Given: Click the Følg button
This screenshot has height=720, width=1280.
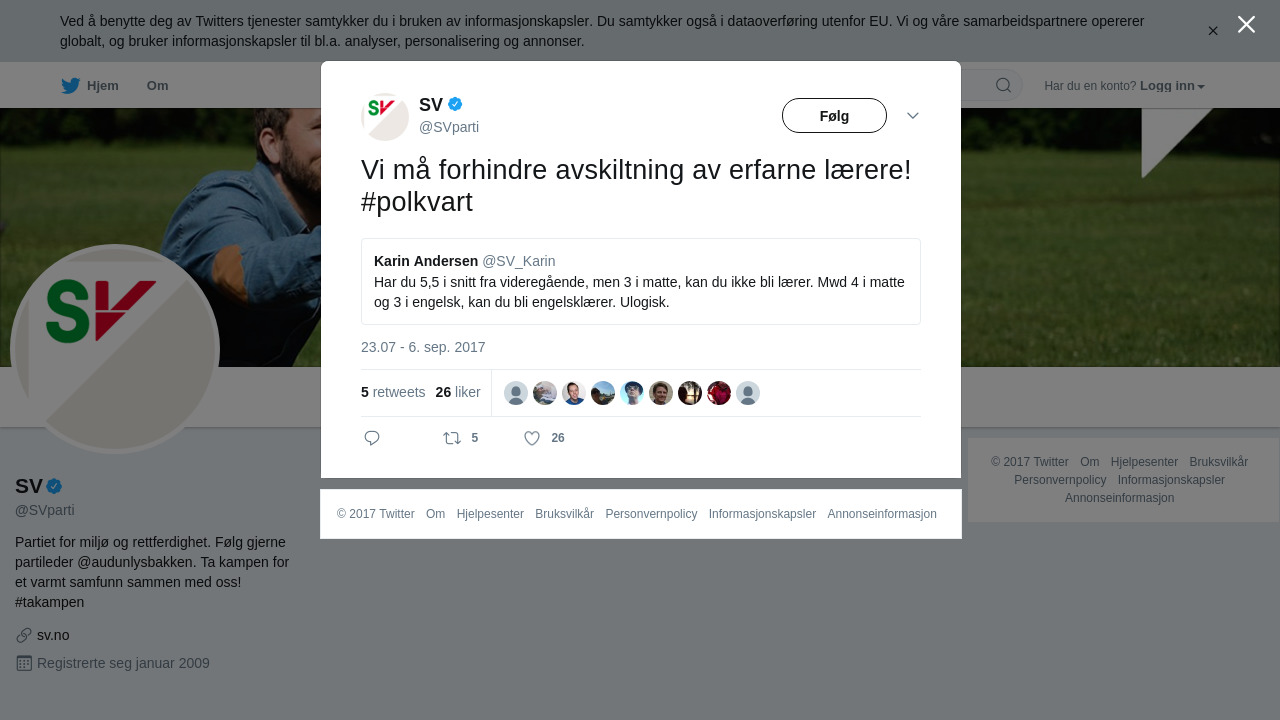Looking at the screenshot, I should (834, 115).
